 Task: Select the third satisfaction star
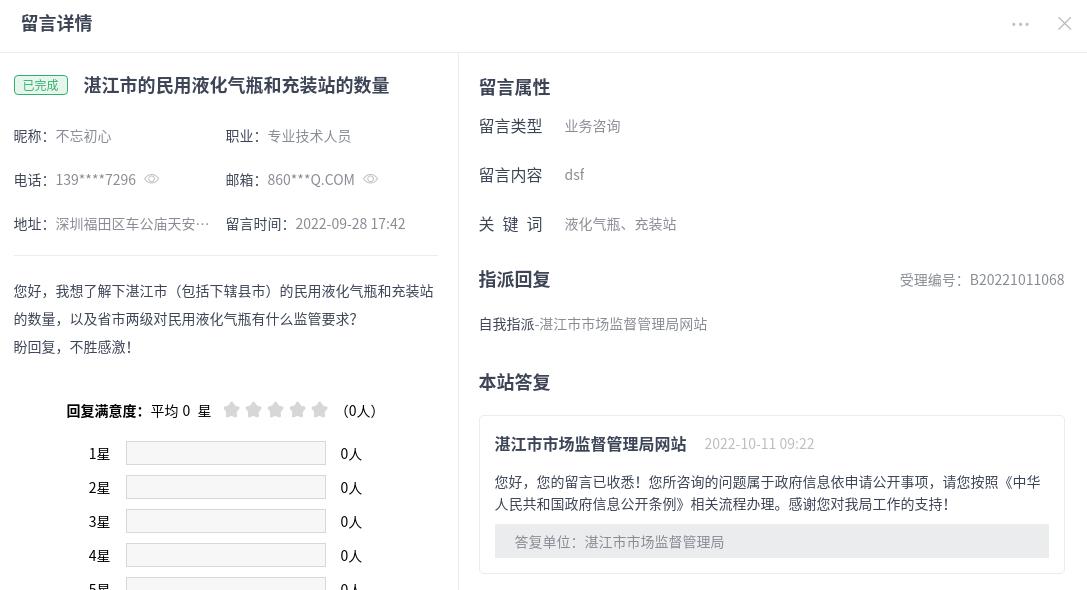(276, 410)
